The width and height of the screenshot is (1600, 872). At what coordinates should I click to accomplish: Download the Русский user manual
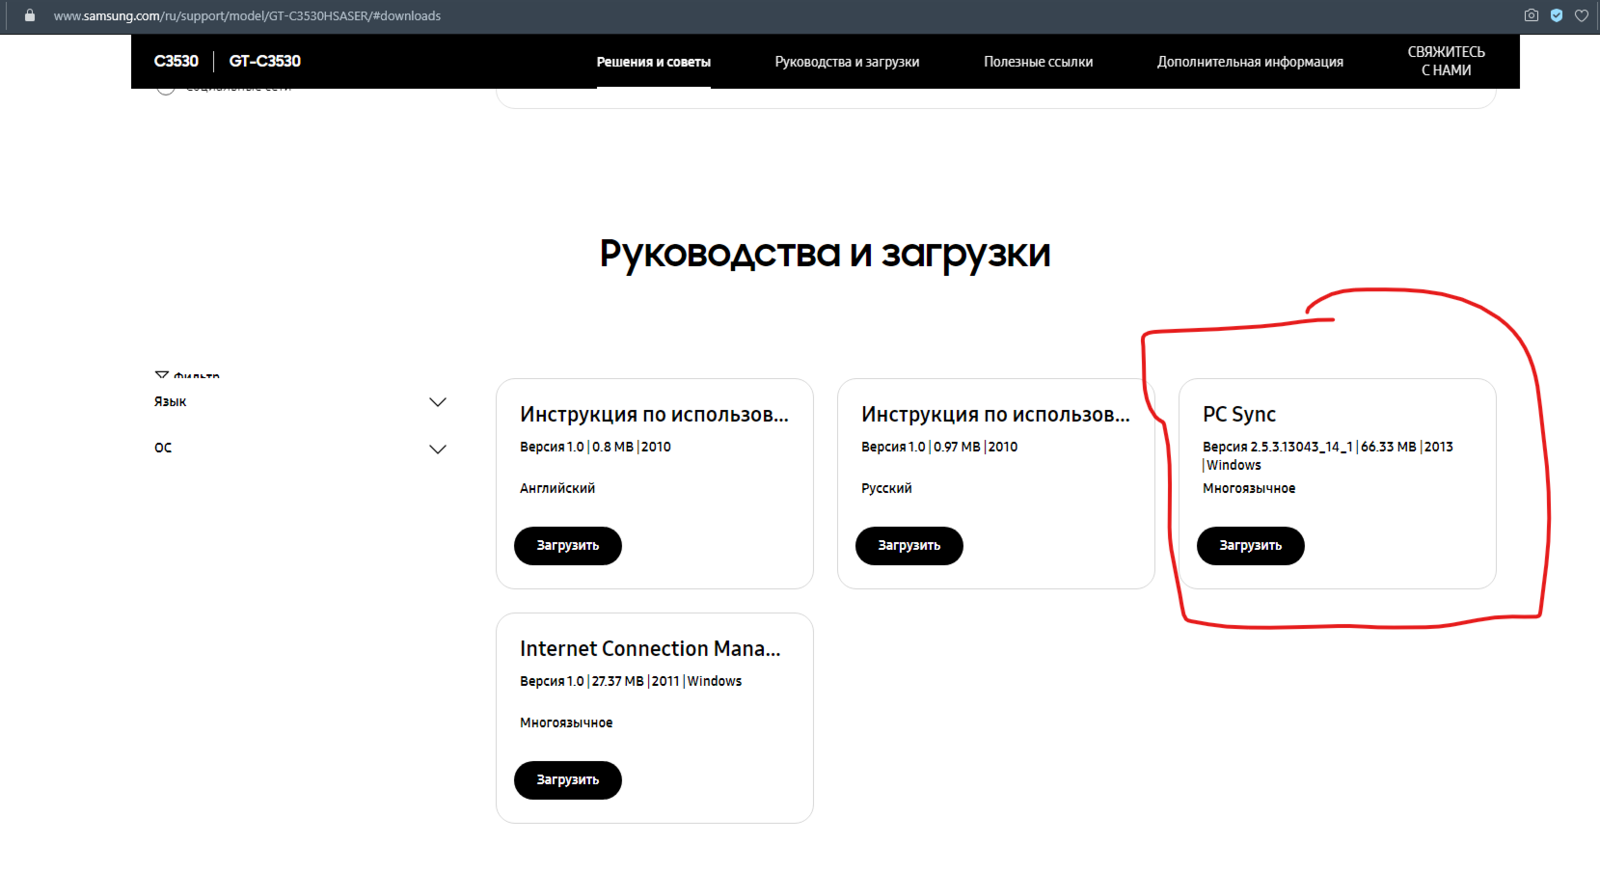pos(909,546)
